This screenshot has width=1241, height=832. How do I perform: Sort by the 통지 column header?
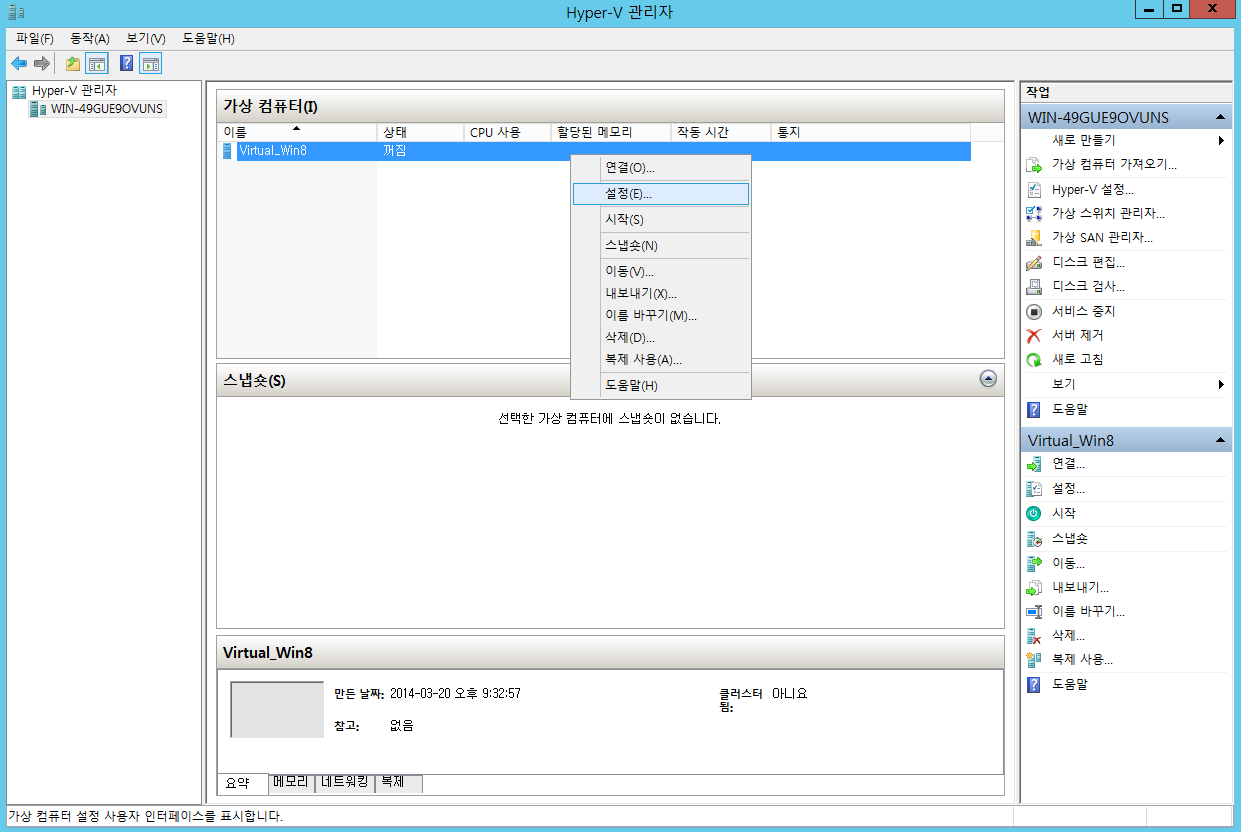click(x=870, y=132)
